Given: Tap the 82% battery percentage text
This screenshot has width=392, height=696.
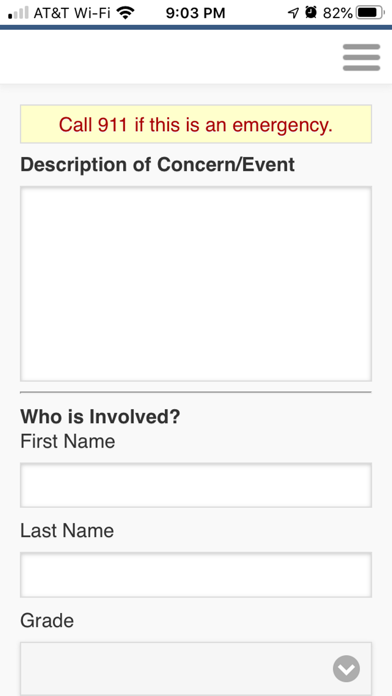Looking at the screenshot, I should tap(338, 13).
